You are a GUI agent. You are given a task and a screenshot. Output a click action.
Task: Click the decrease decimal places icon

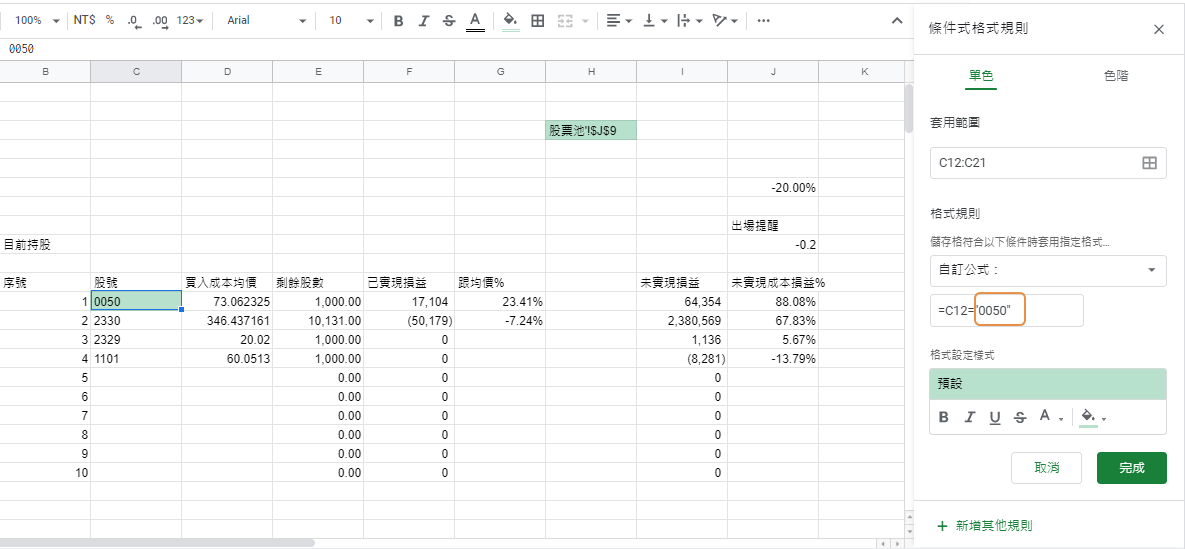tap(133, 20)
